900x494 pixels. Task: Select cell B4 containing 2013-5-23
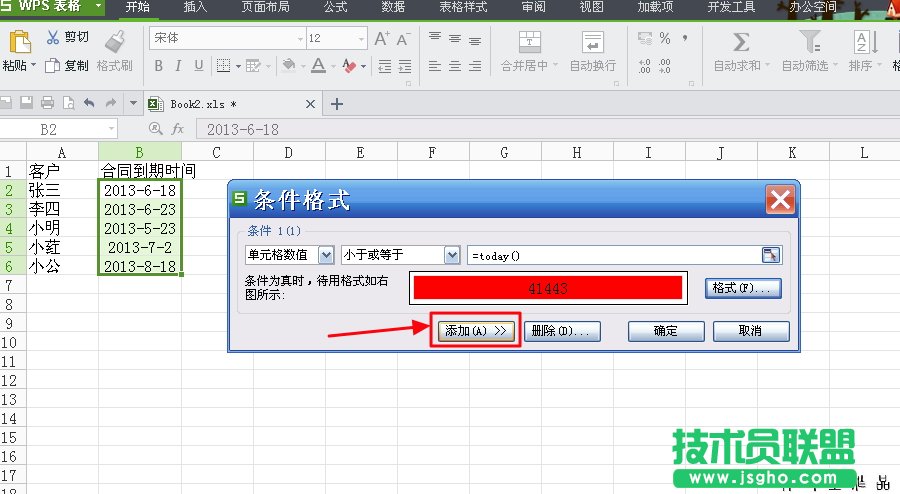(140, 228)
